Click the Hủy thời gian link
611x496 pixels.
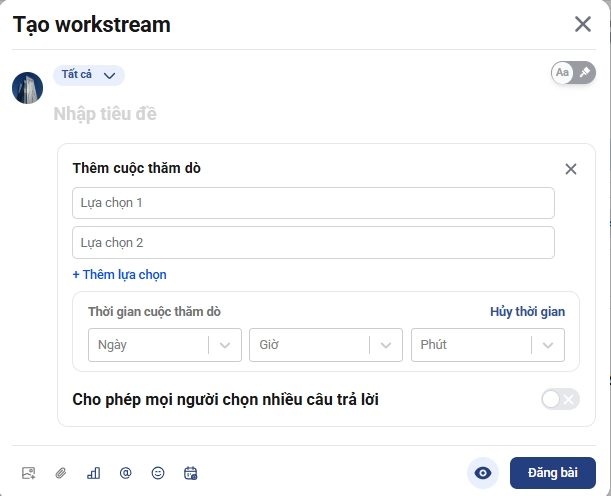[x=527, y=312]
